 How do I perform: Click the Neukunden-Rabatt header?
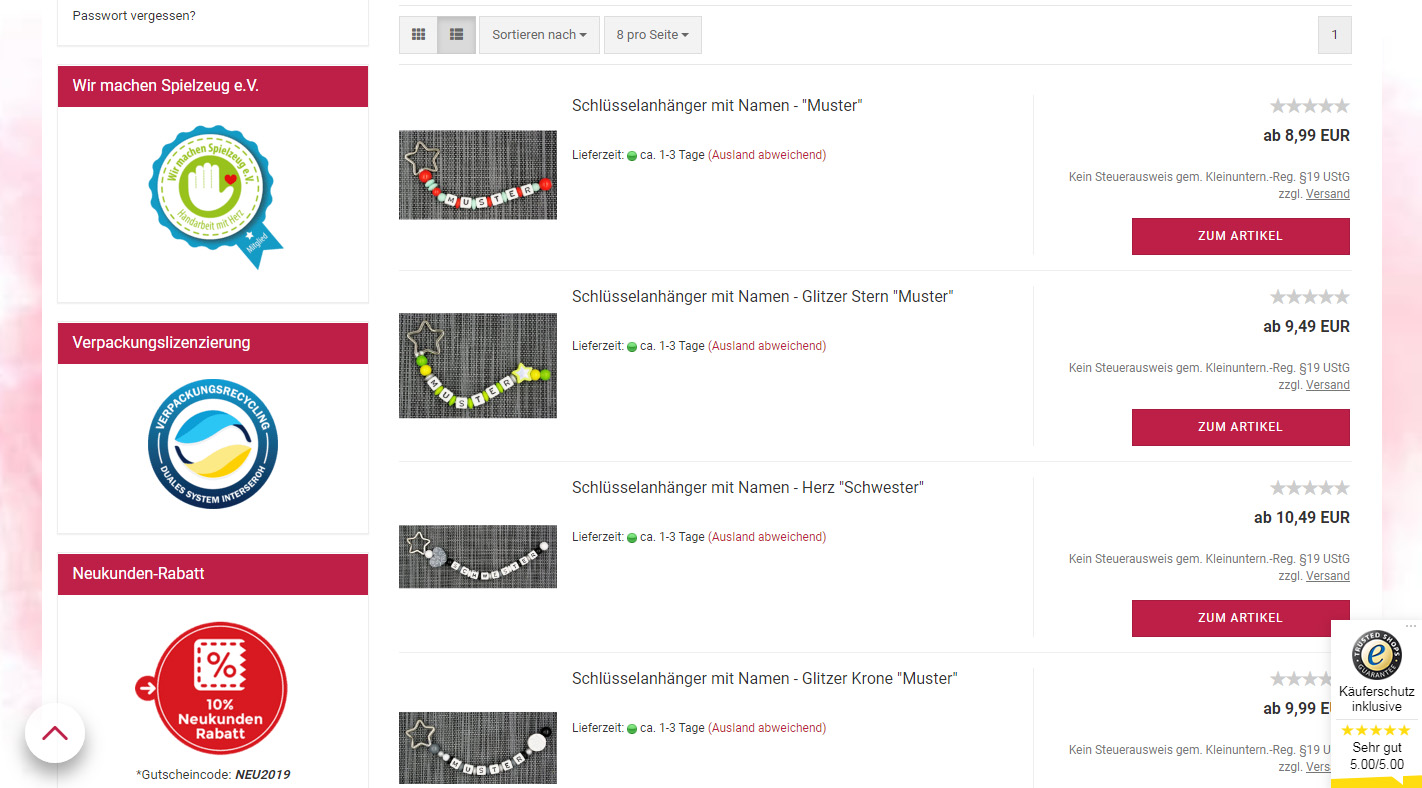213,574
